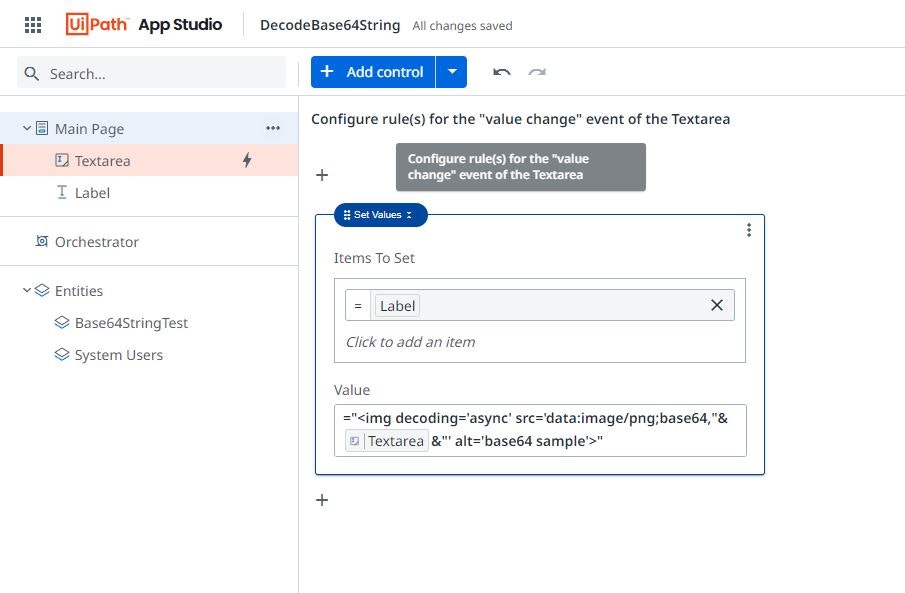Open the Add control dropdown arrow
Image resolution: width=905 pixels, height=593 pixels.
(452, 72)
